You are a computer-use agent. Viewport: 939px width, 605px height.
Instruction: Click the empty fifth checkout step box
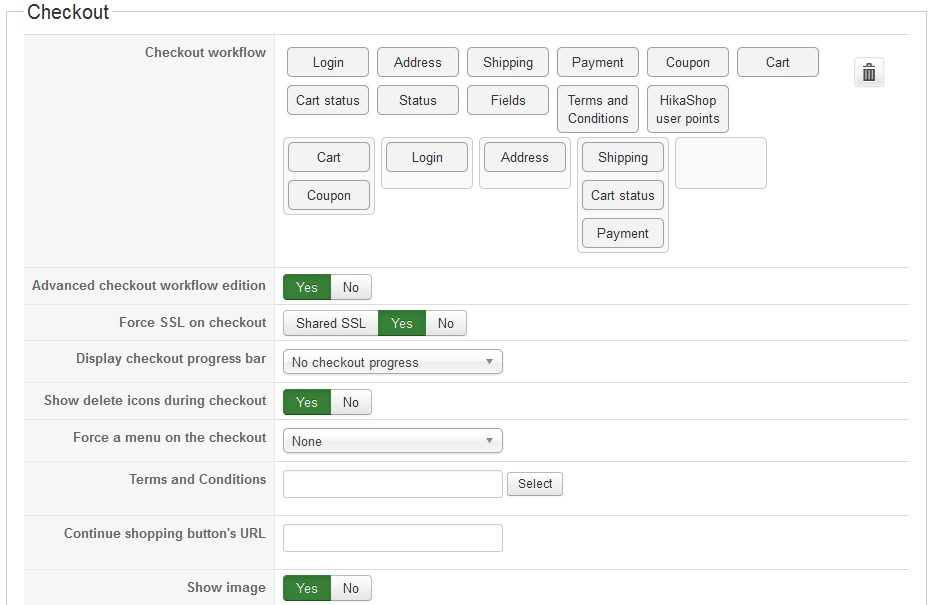721,163
